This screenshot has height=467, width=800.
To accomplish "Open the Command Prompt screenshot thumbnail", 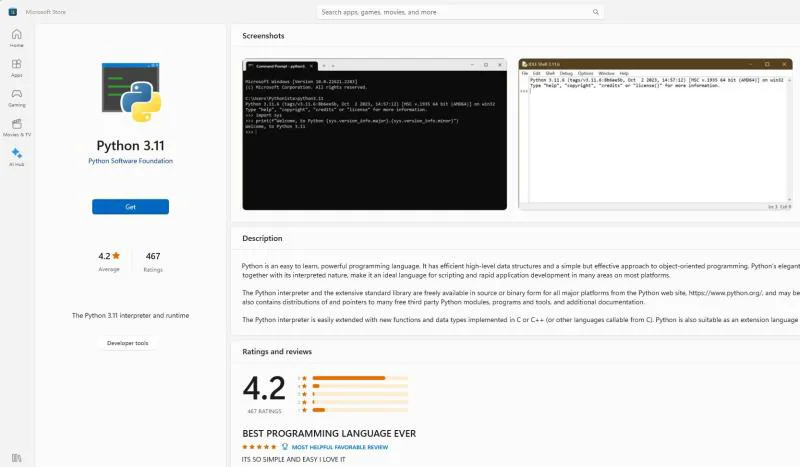I will point(374,134).
